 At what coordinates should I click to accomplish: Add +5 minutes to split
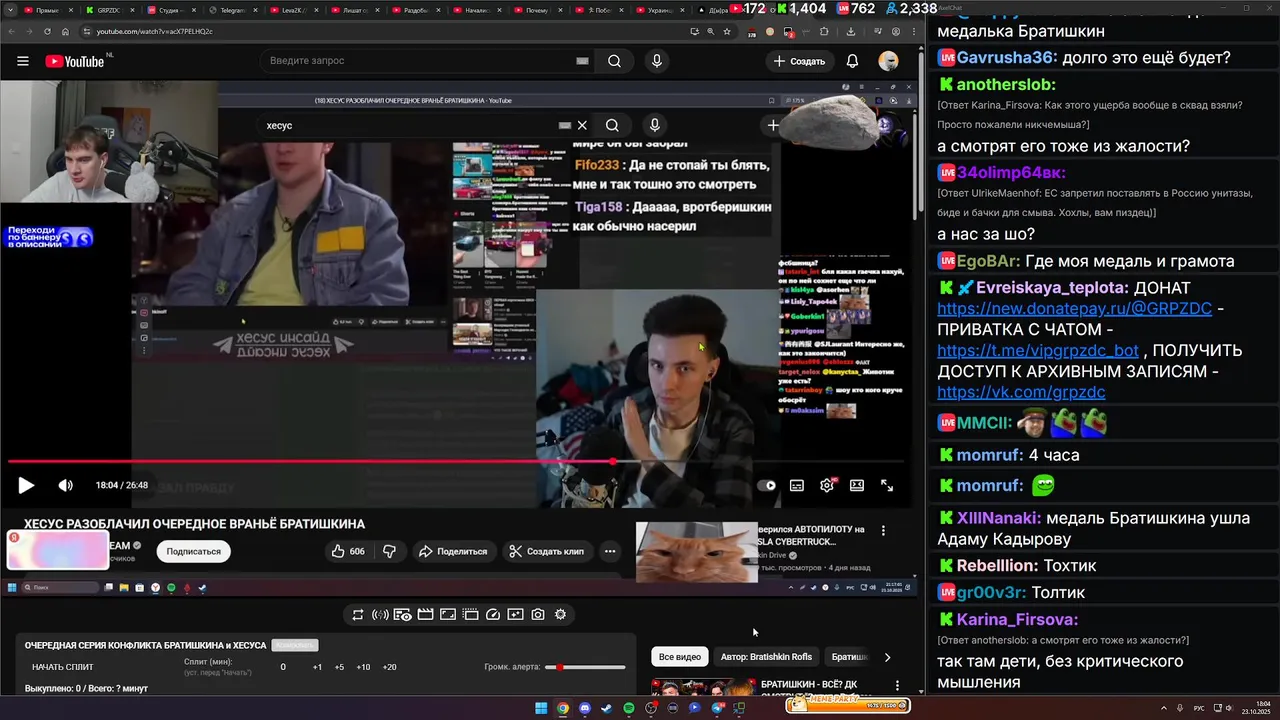click(x=339, y=667)
